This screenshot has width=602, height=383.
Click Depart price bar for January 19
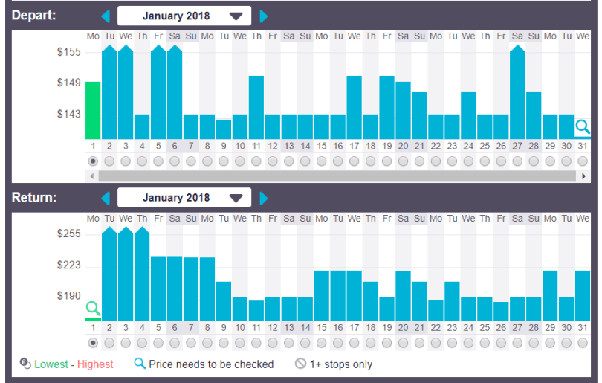387,107
